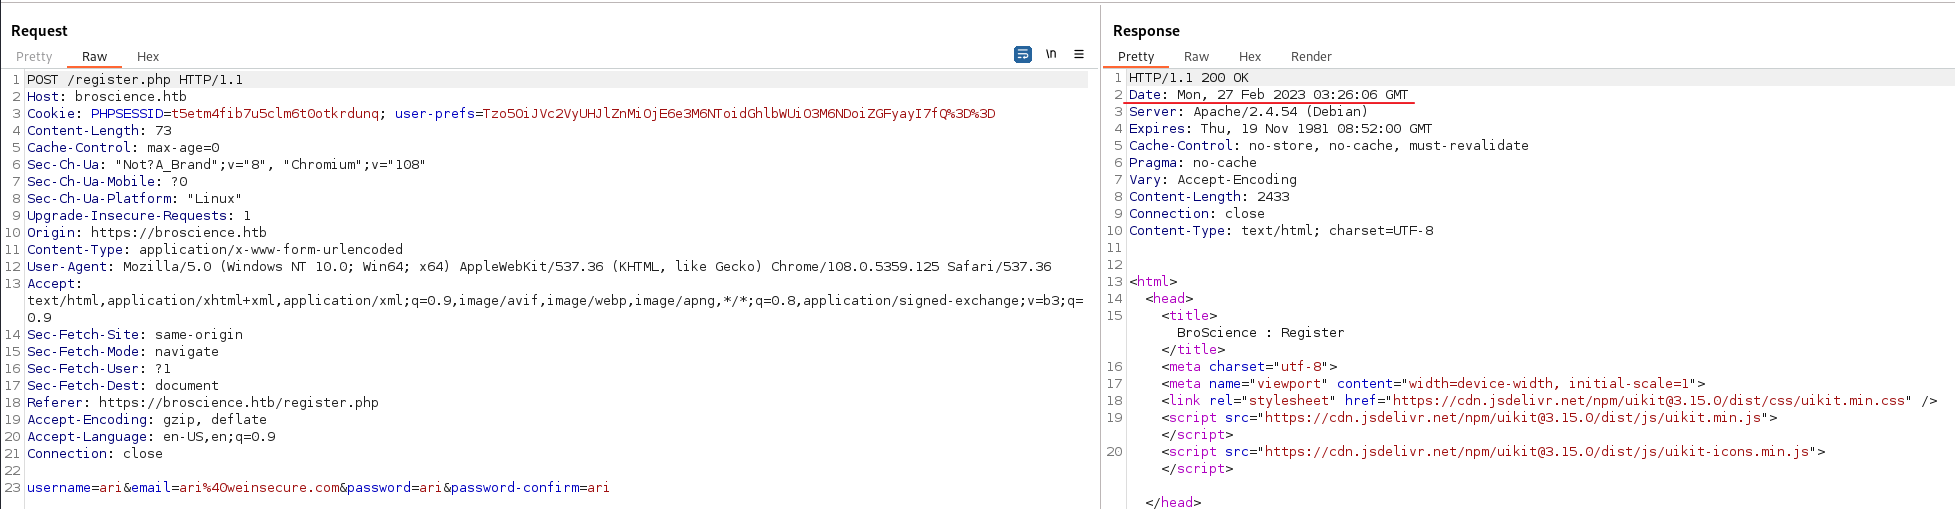Click the Date header in the response
The image size is (1955, 509).
tap(1268, 95)
